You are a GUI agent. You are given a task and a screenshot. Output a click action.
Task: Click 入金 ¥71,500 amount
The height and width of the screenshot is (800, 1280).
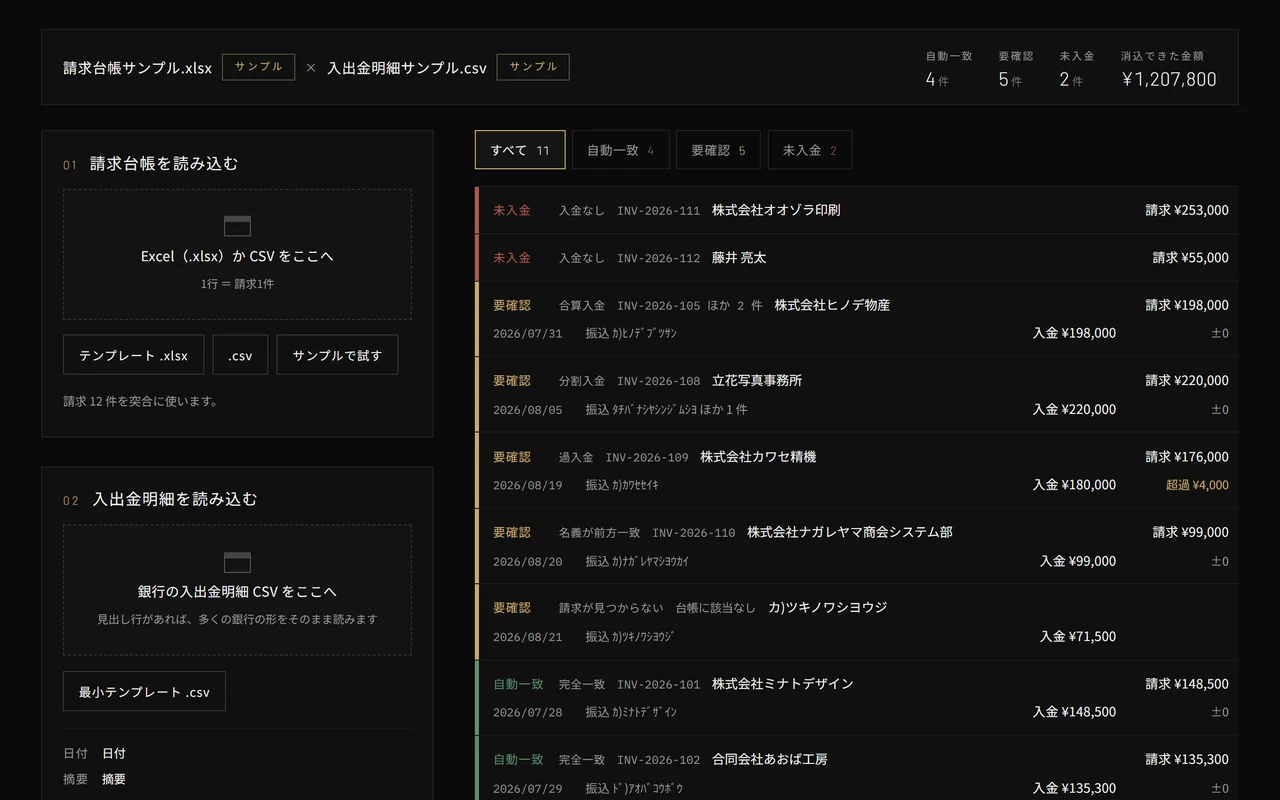(1078, 636)
